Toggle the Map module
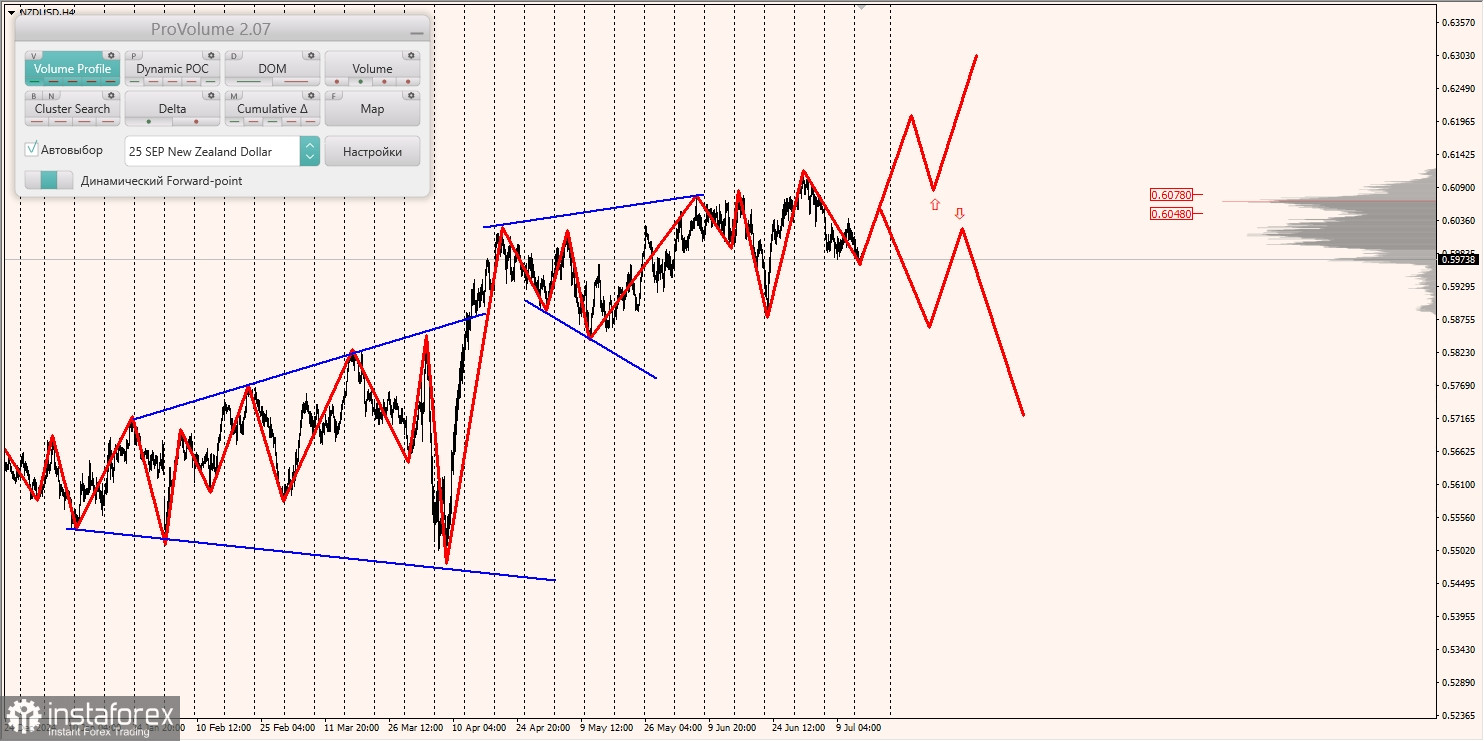 [372, 108]
